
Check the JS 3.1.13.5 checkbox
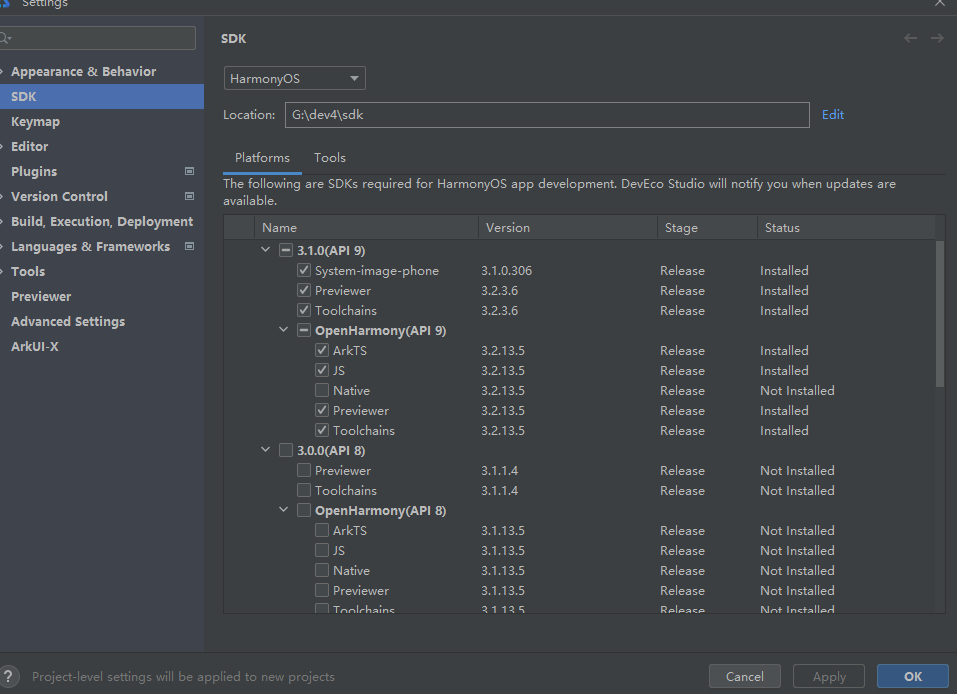tap(322, 551)
